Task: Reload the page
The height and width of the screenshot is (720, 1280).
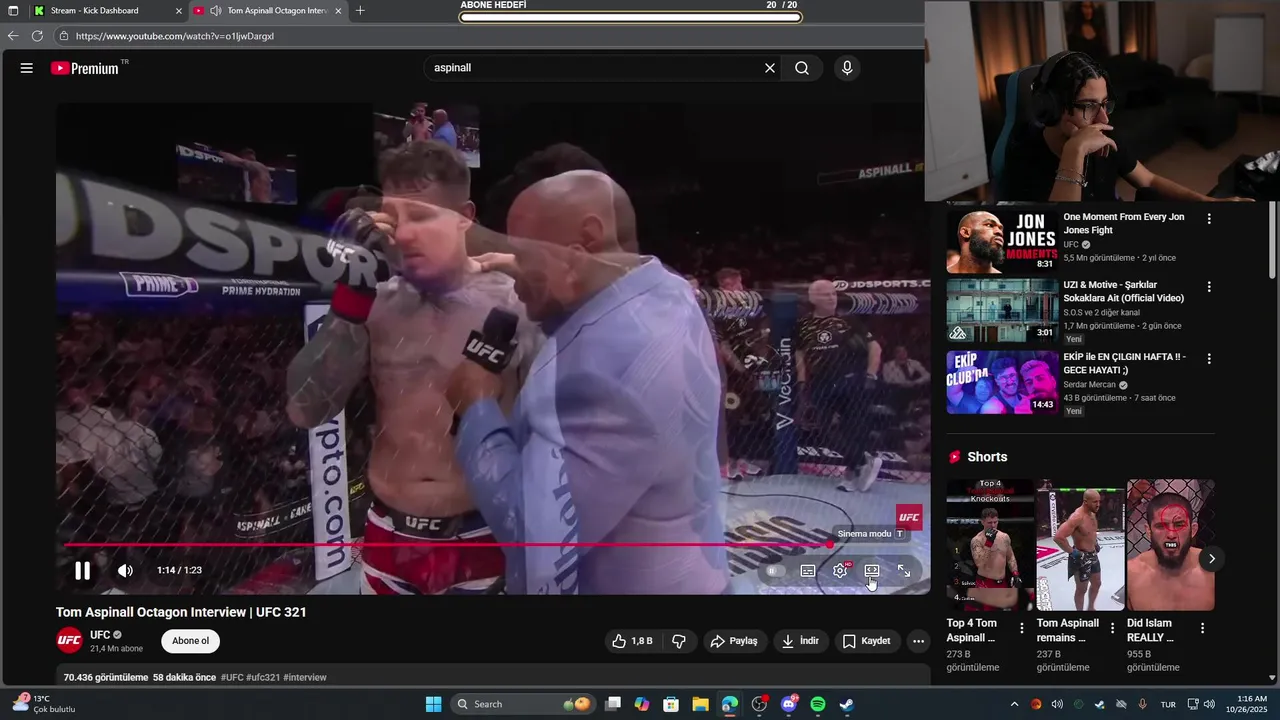Action: pos(37,36)
